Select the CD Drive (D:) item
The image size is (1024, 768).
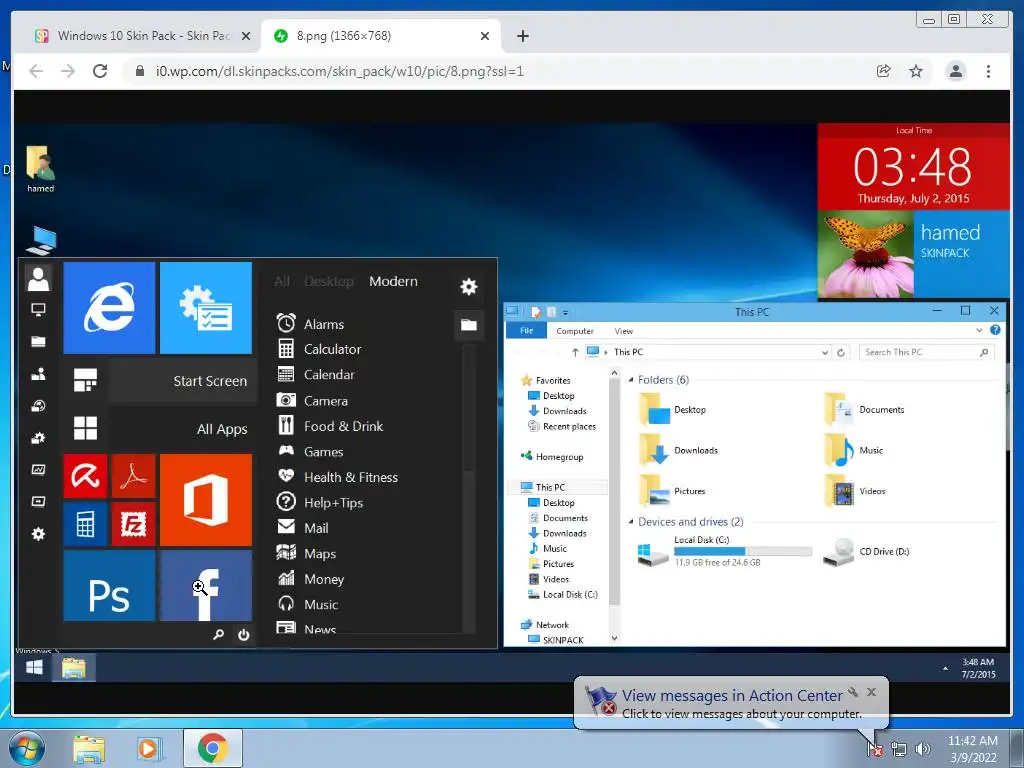point(867,551)
